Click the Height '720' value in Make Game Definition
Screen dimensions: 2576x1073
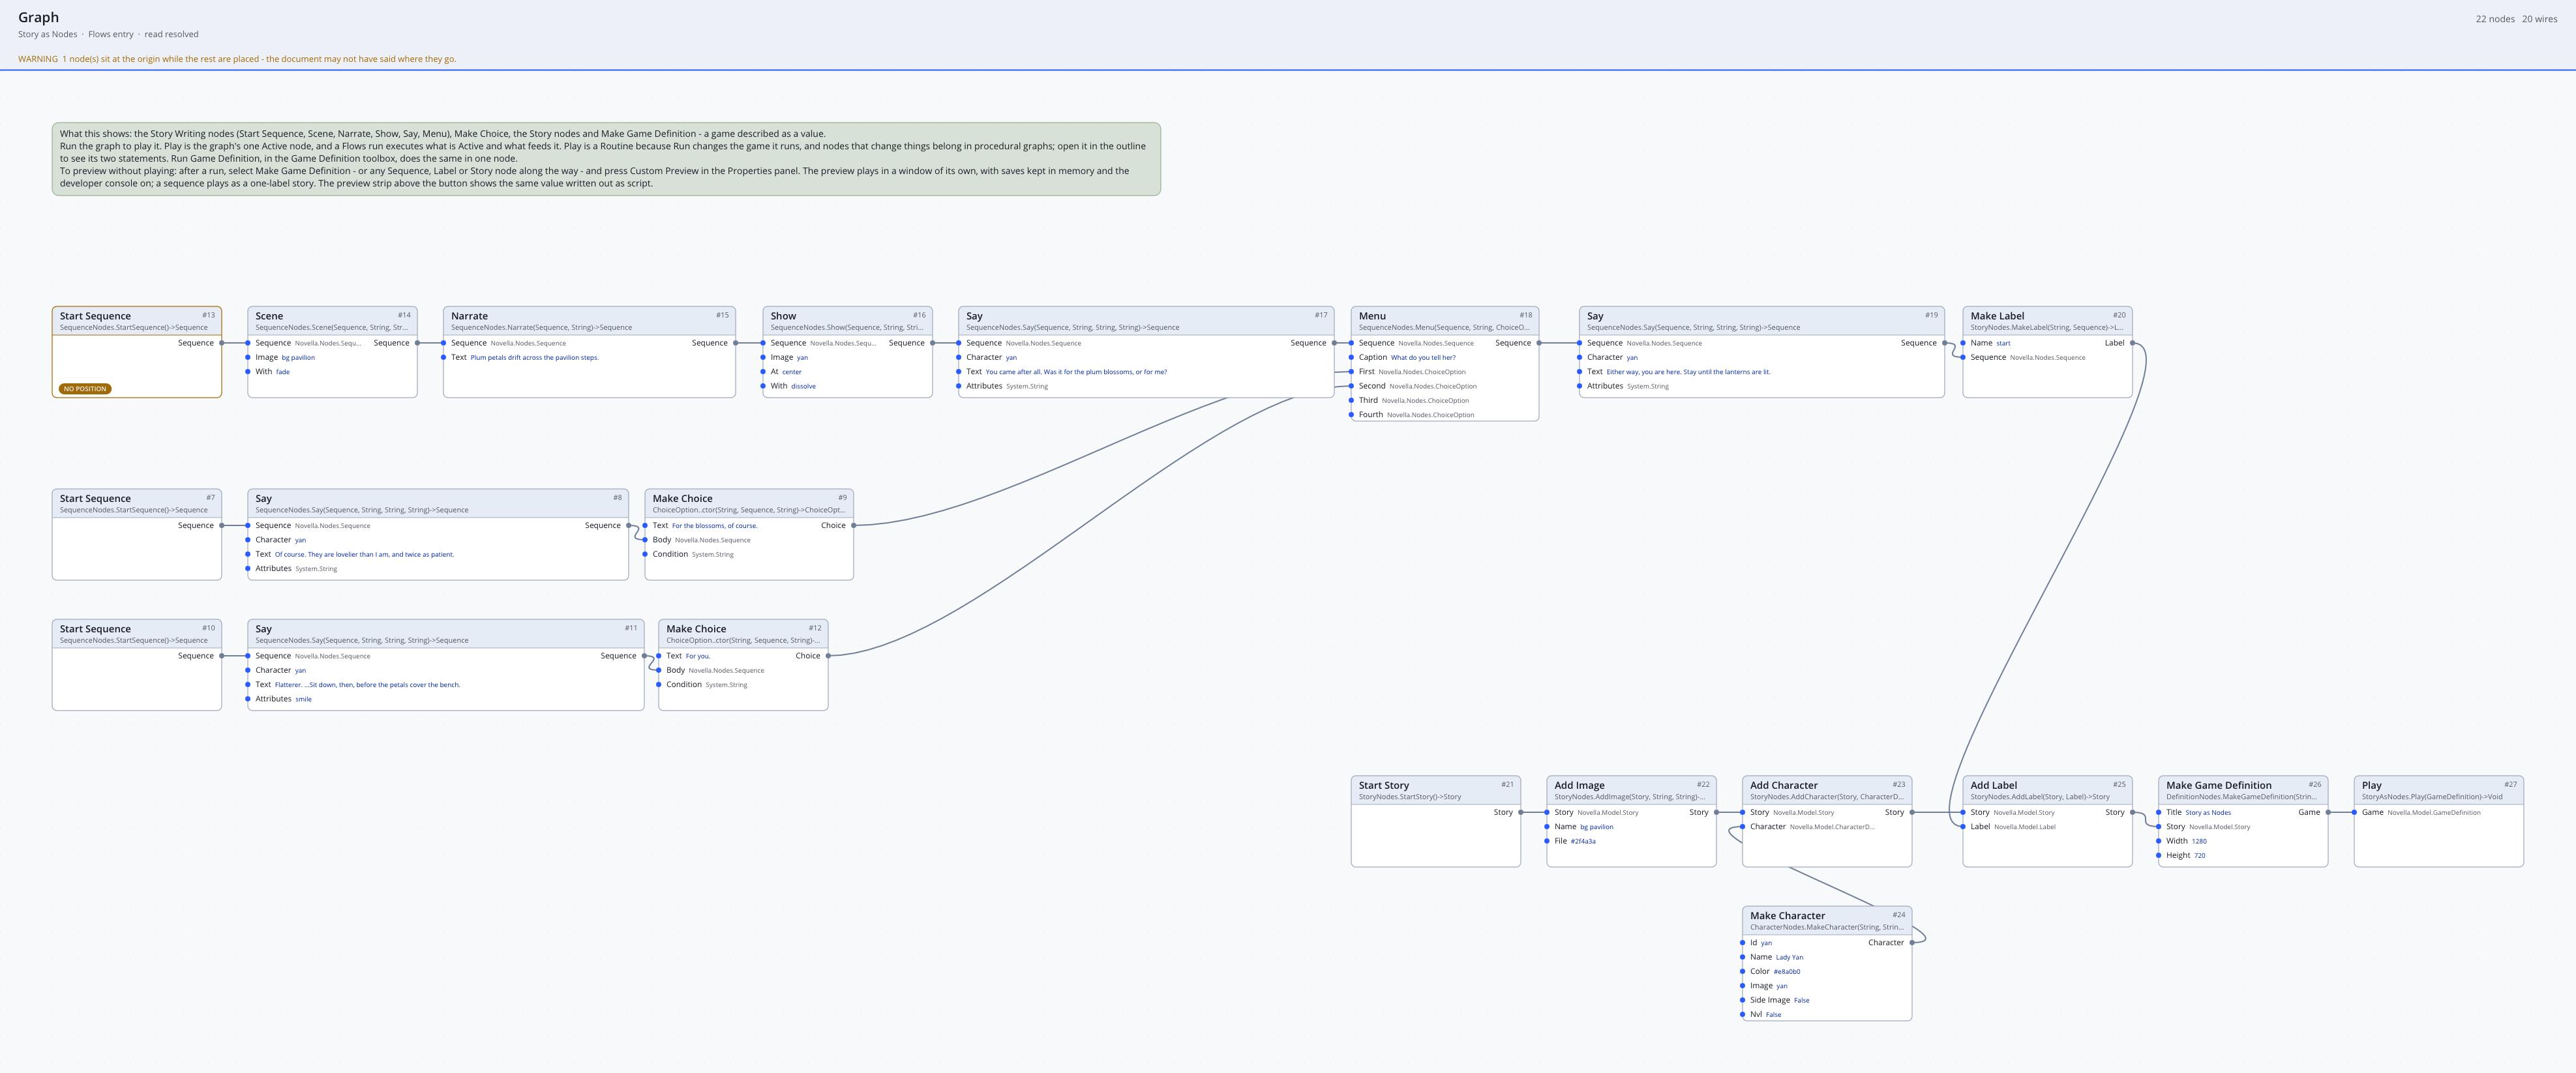pyautogui.click(x=2199, y=856)
